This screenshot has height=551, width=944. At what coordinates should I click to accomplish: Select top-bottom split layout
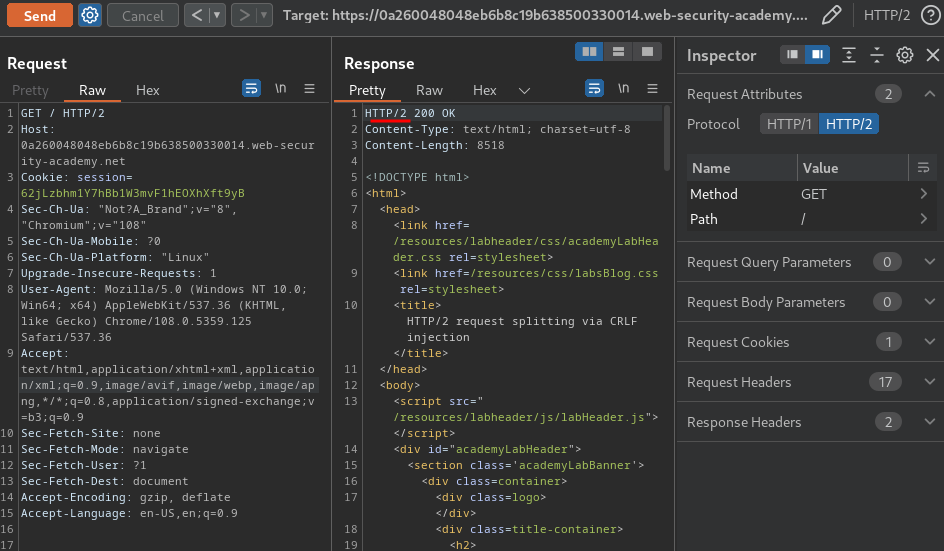618,52
